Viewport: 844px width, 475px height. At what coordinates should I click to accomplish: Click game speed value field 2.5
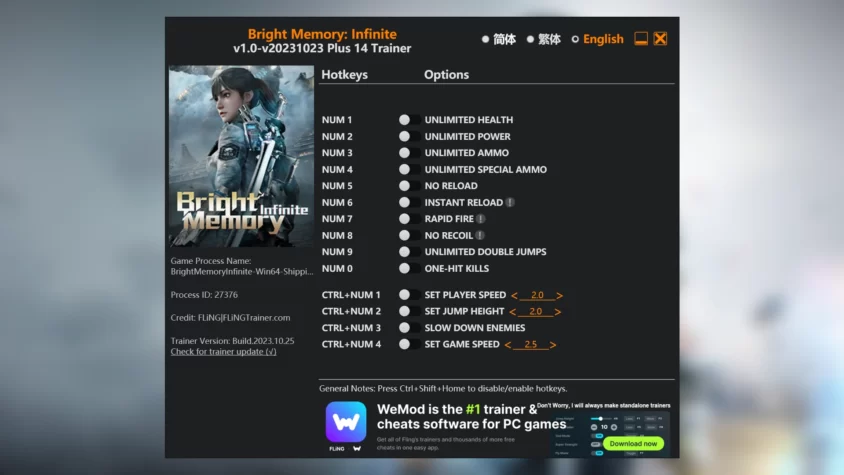coord(530,344)
